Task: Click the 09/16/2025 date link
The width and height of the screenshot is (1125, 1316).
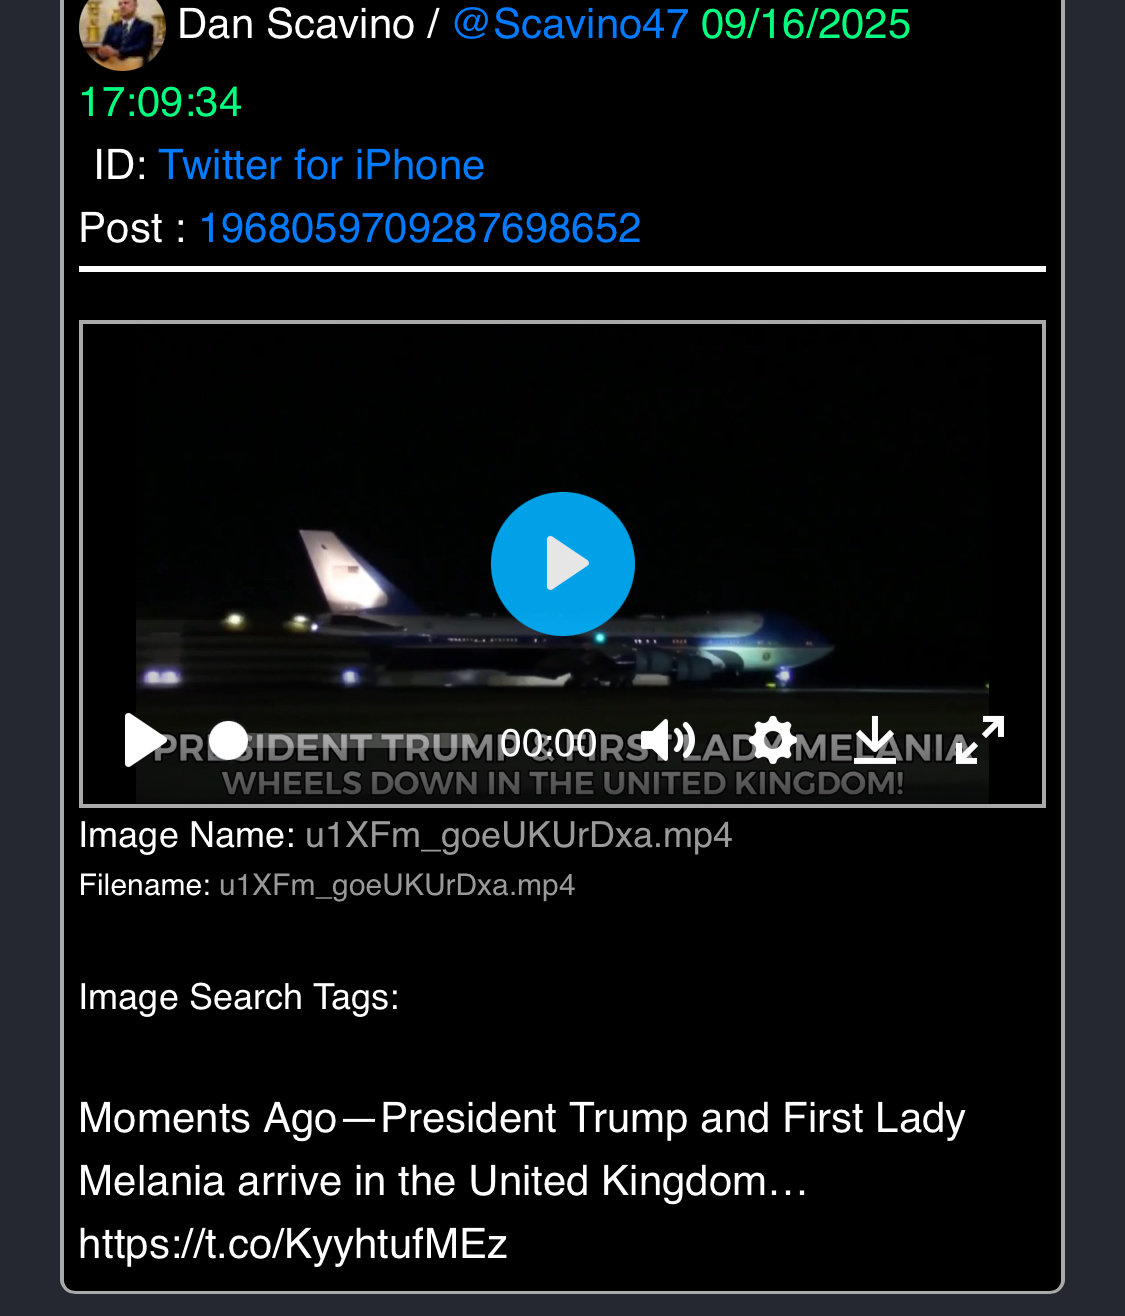Action: (x=806, y=24)
